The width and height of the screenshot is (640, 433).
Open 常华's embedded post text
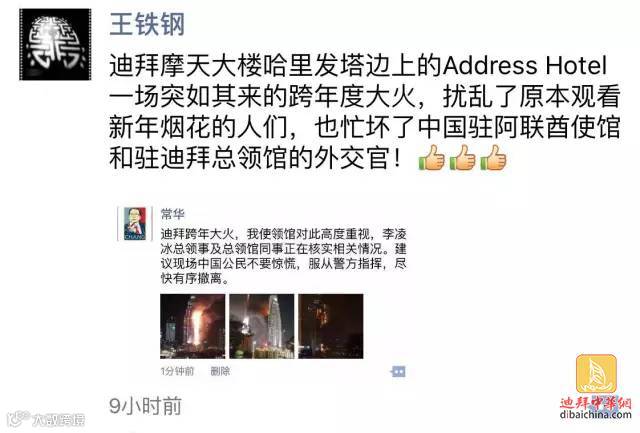point(283,256)
